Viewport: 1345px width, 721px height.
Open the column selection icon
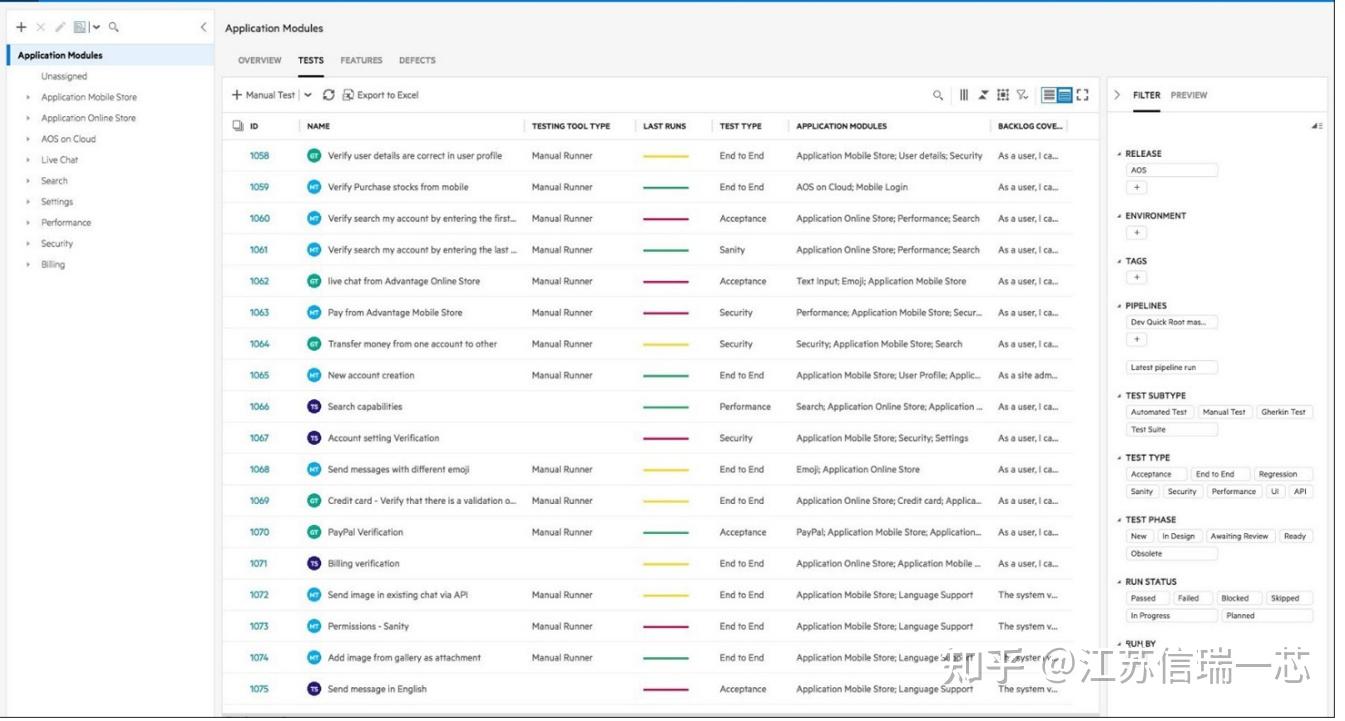964,95
